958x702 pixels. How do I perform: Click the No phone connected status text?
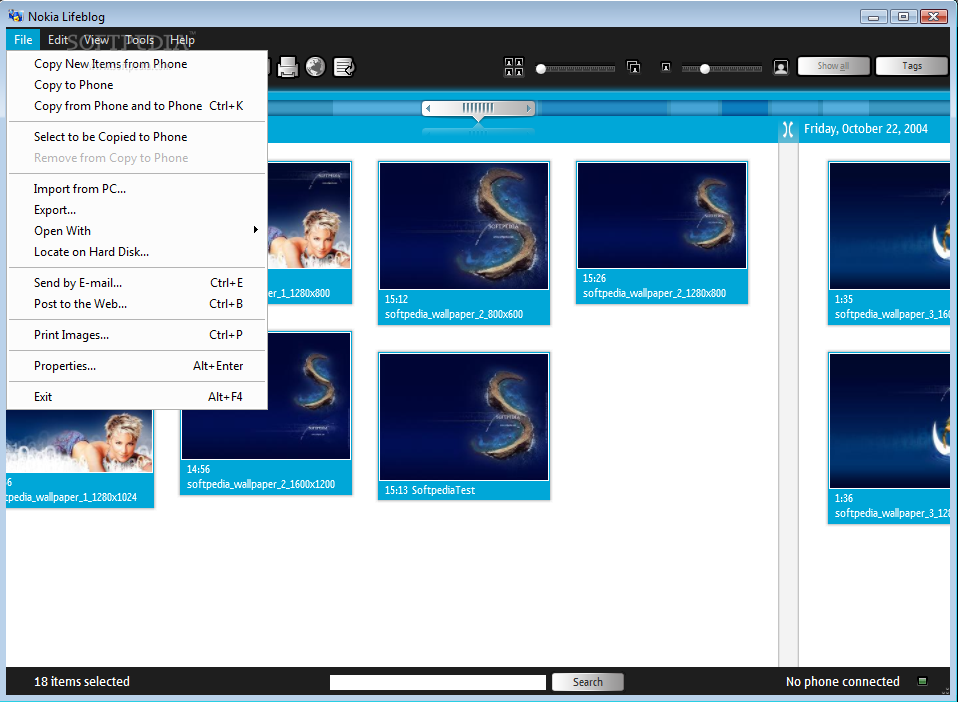[843, 681]
